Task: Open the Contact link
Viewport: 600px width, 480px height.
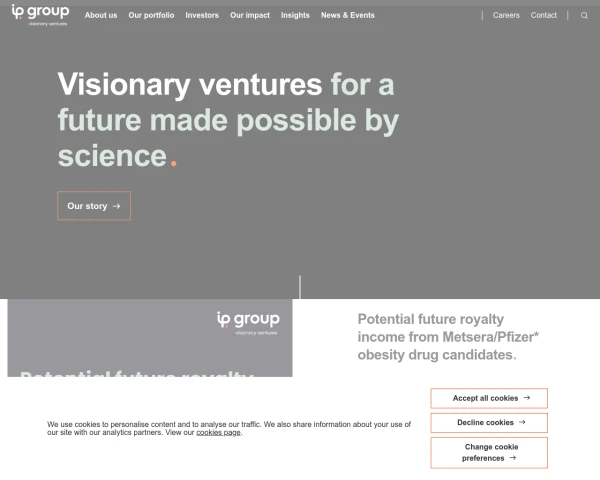Action: (544, 16)
